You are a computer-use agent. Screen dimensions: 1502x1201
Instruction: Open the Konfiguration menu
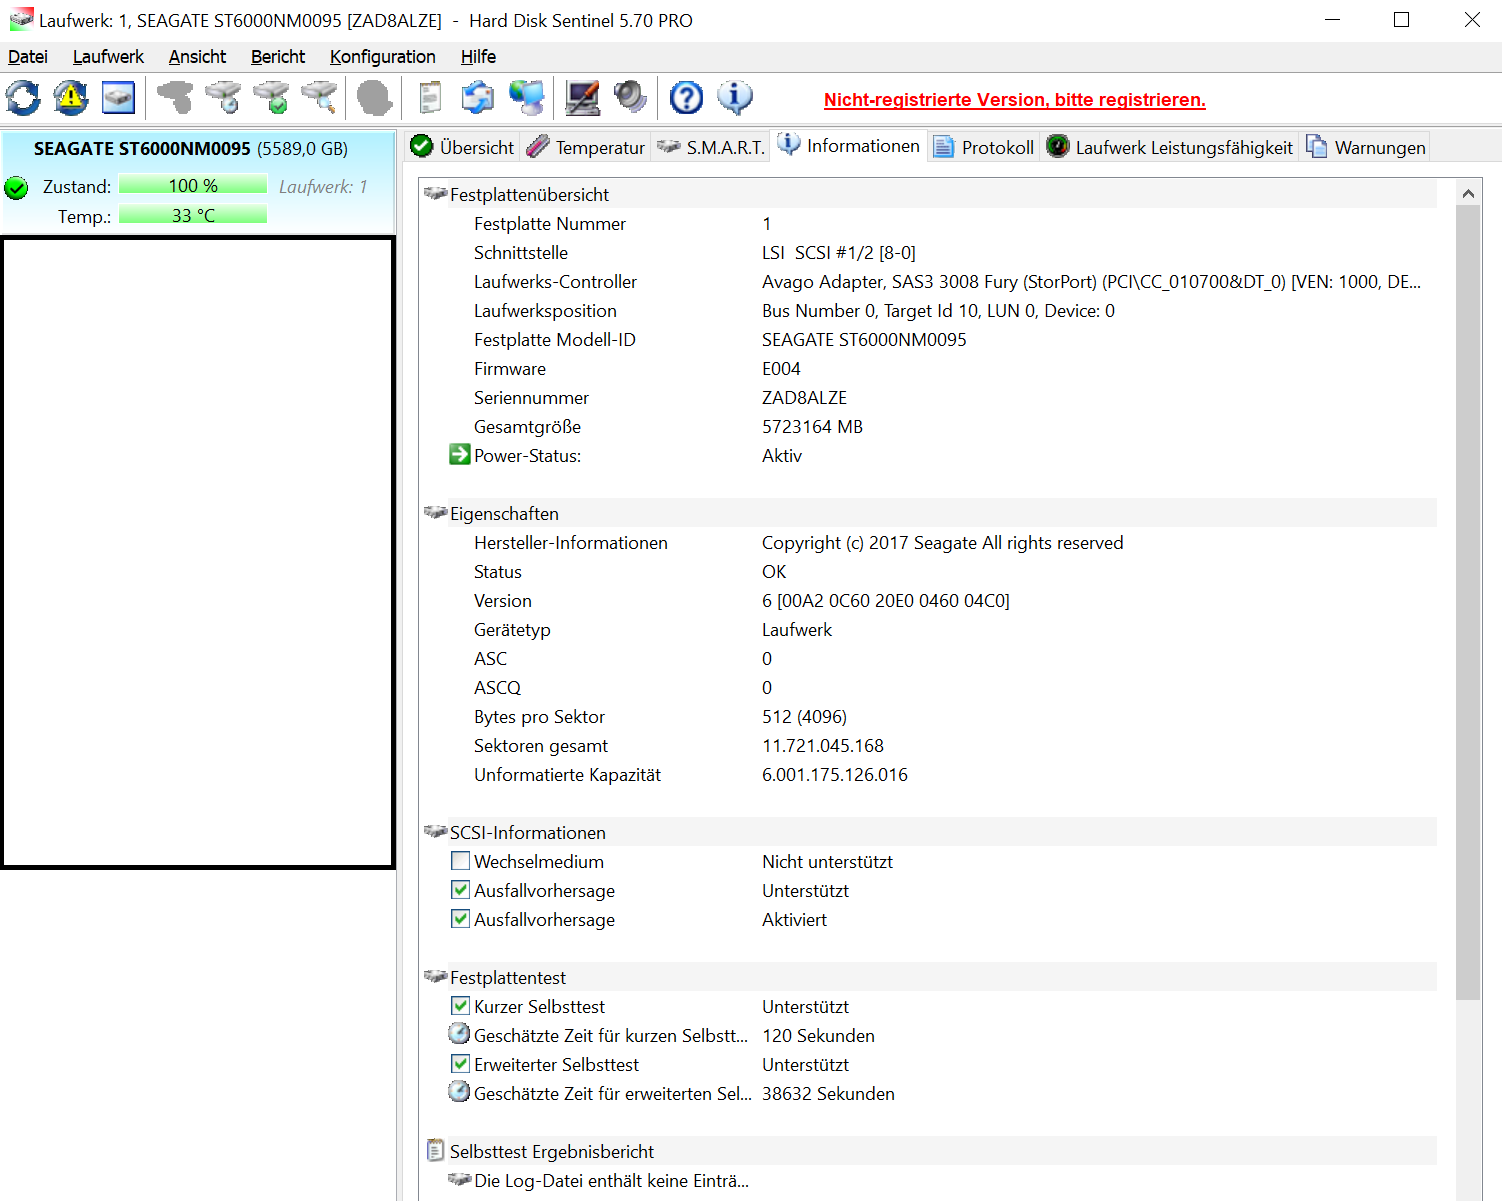(383, 57)
